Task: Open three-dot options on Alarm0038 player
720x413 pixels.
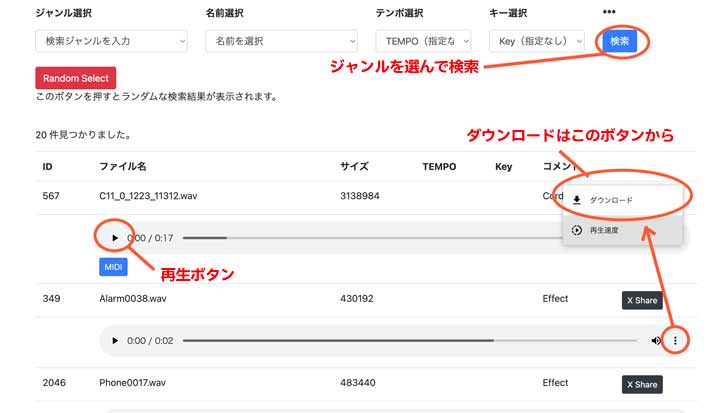Action: coord(675,341)
